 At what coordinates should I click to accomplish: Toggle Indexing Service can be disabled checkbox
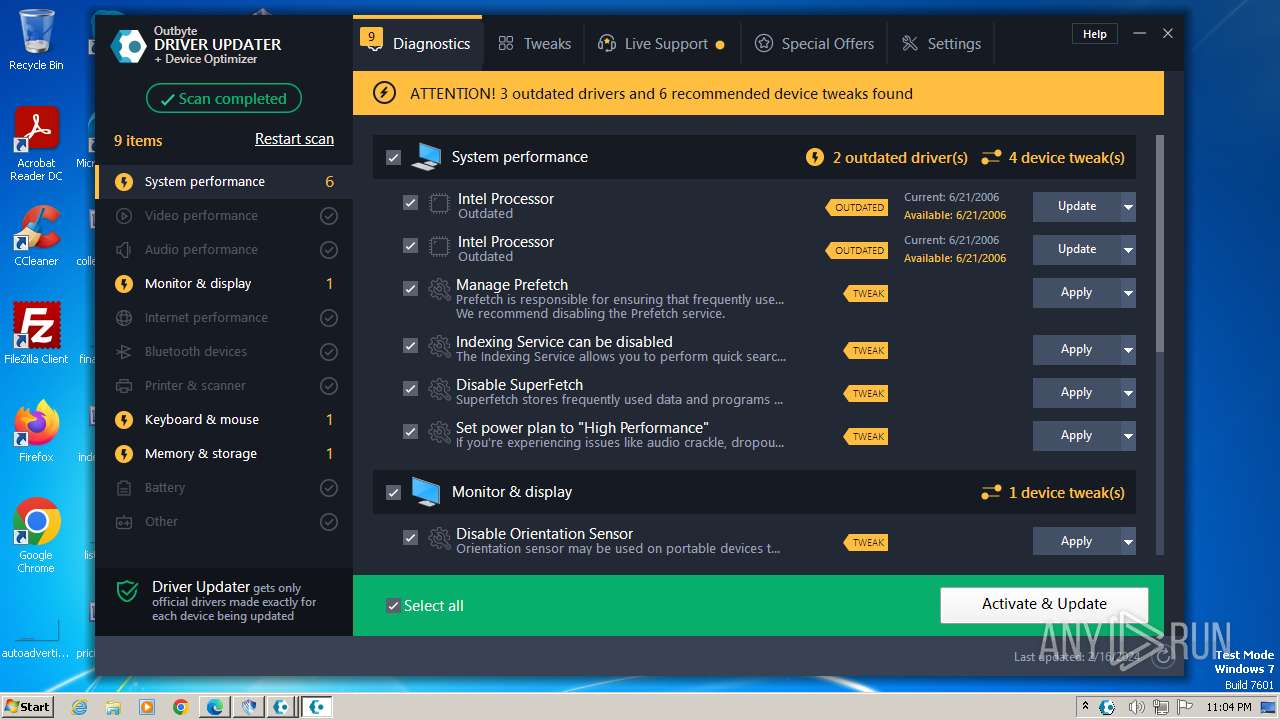[410, 345]
